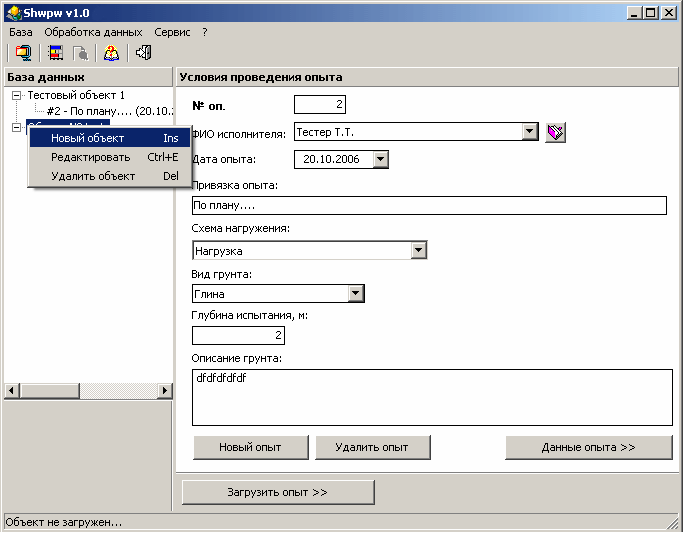Select Редактировать in the context menu
The image size is (683, 533).
coord(90,157)
